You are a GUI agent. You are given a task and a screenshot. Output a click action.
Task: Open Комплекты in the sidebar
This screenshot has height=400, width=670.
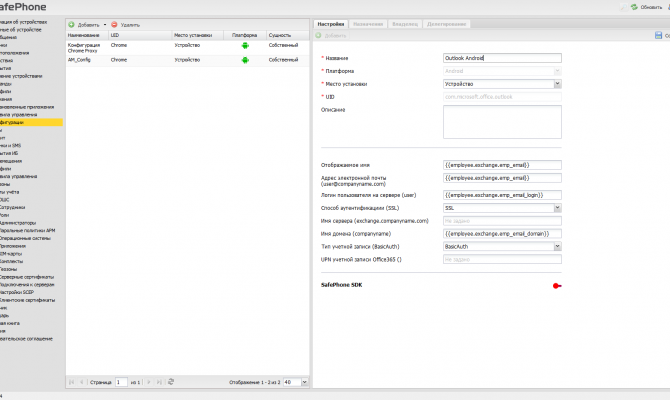pyautogui.click(x=12, y=261)
